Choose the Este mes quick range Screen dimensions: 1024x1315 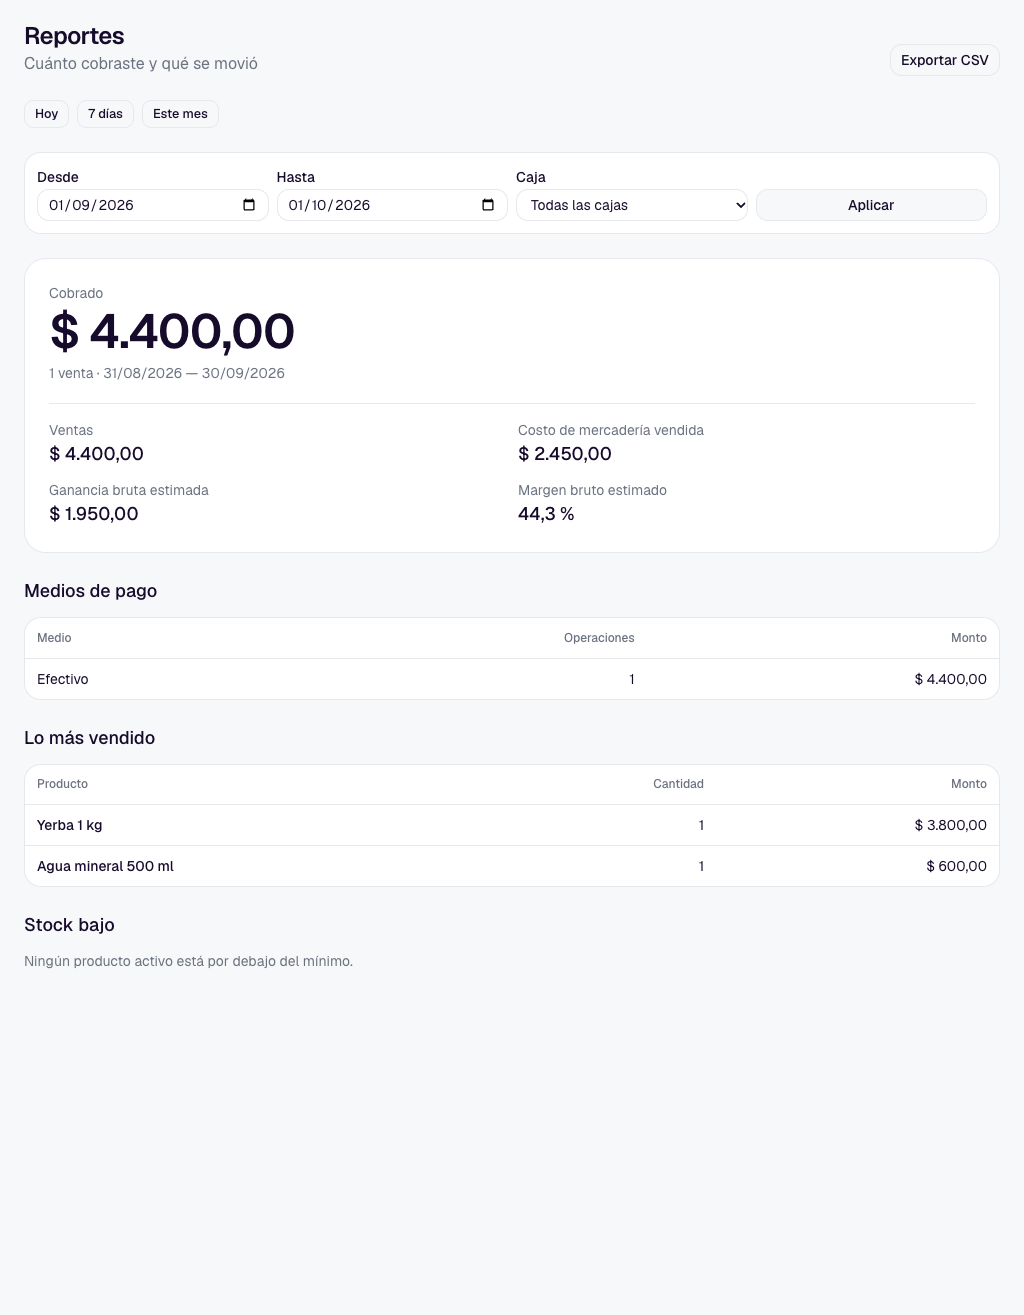click(x=180, y=114)
